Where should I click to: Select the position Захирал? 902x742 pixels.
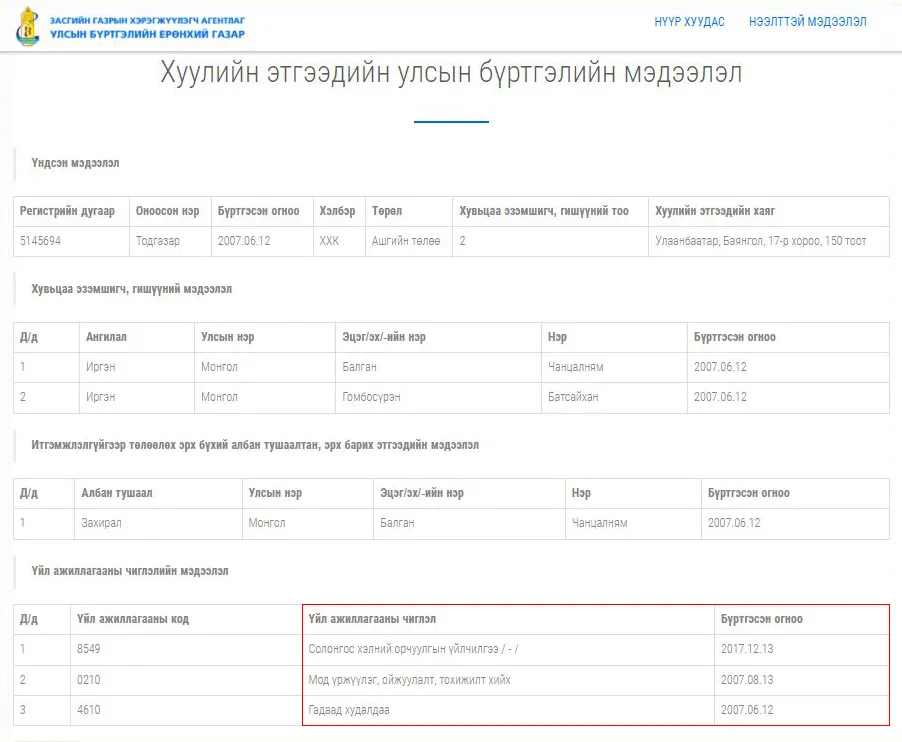(101, 523)
